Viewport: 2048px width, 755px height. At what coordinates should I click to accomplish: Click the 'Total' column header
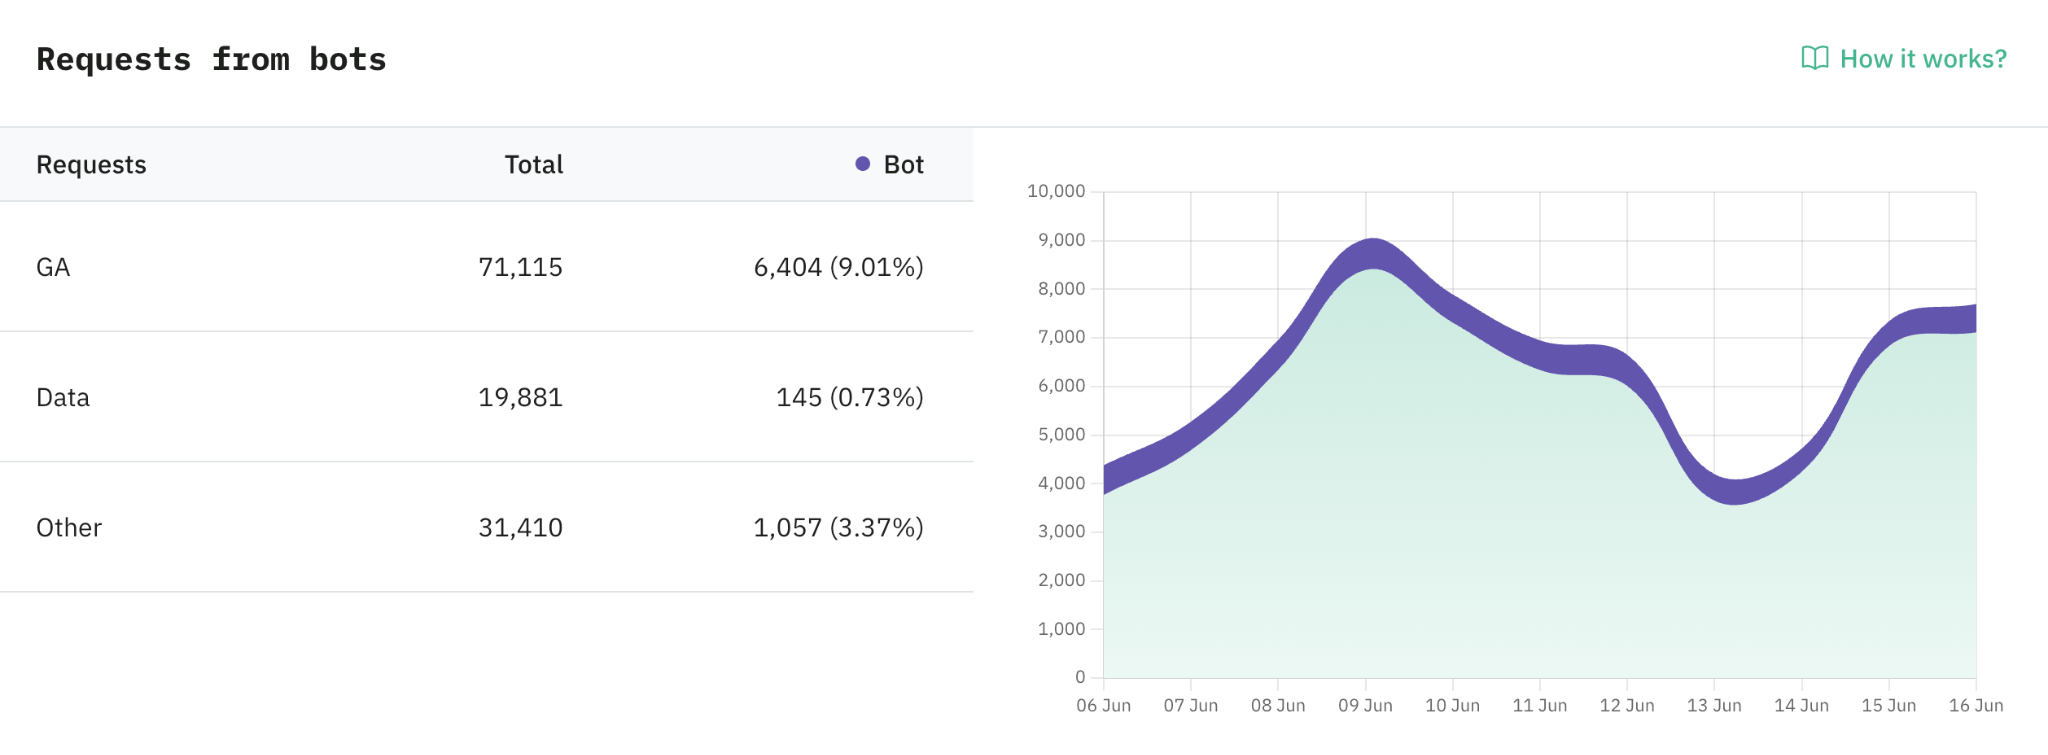534,165
